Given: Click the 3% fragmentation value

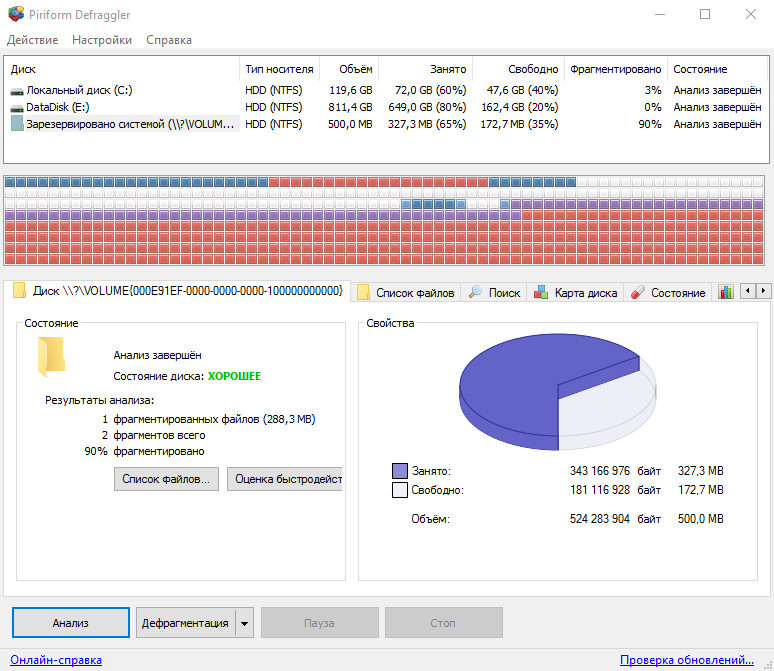Looking at the screenshot, I should pyautogui.click(x=653, y=90).
